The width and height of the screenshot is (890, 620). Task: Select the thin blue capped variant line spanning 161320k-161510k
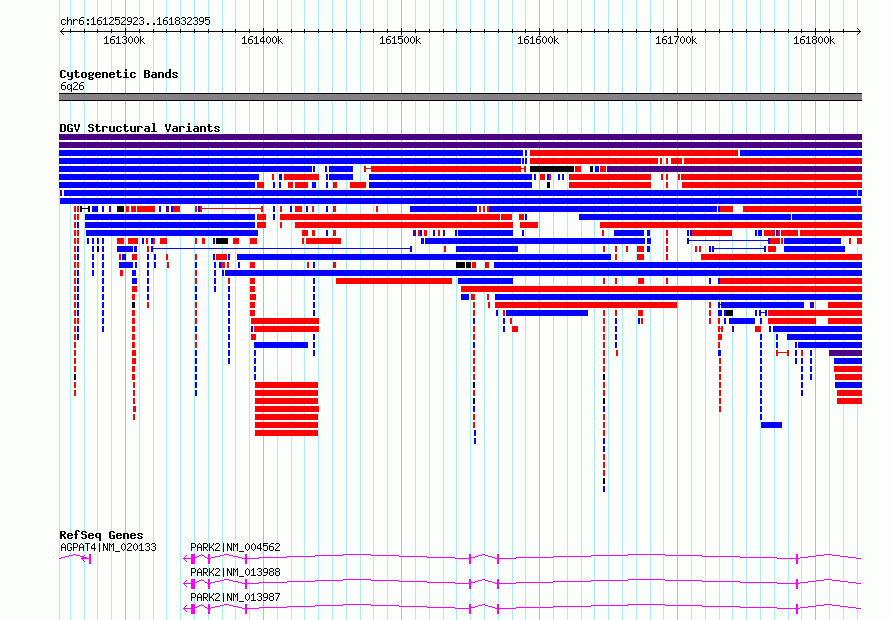tap(282, 249)
